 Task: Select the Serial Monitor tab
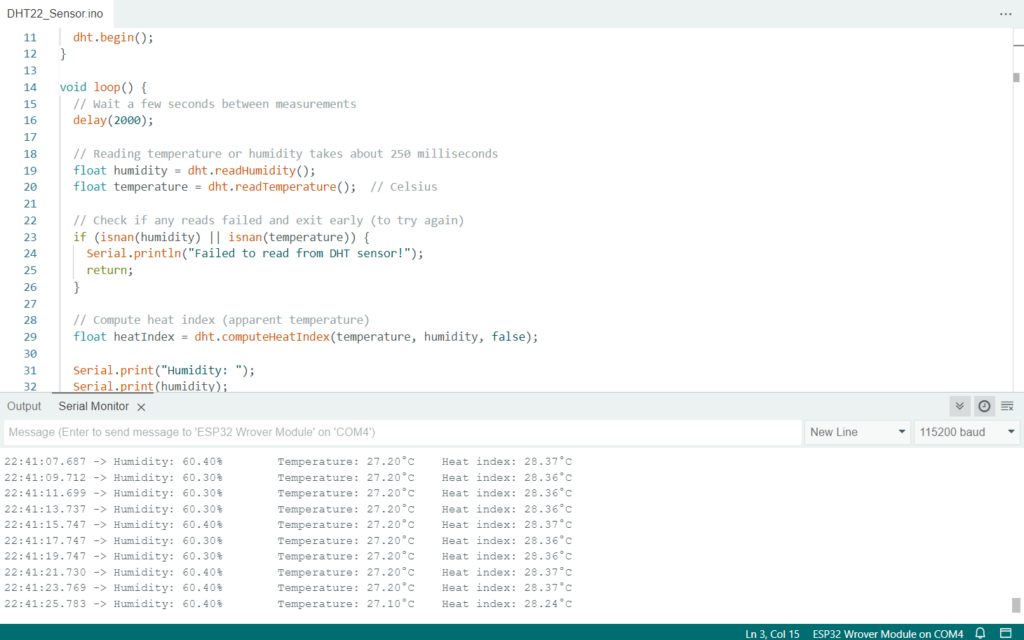coord(93,406)
